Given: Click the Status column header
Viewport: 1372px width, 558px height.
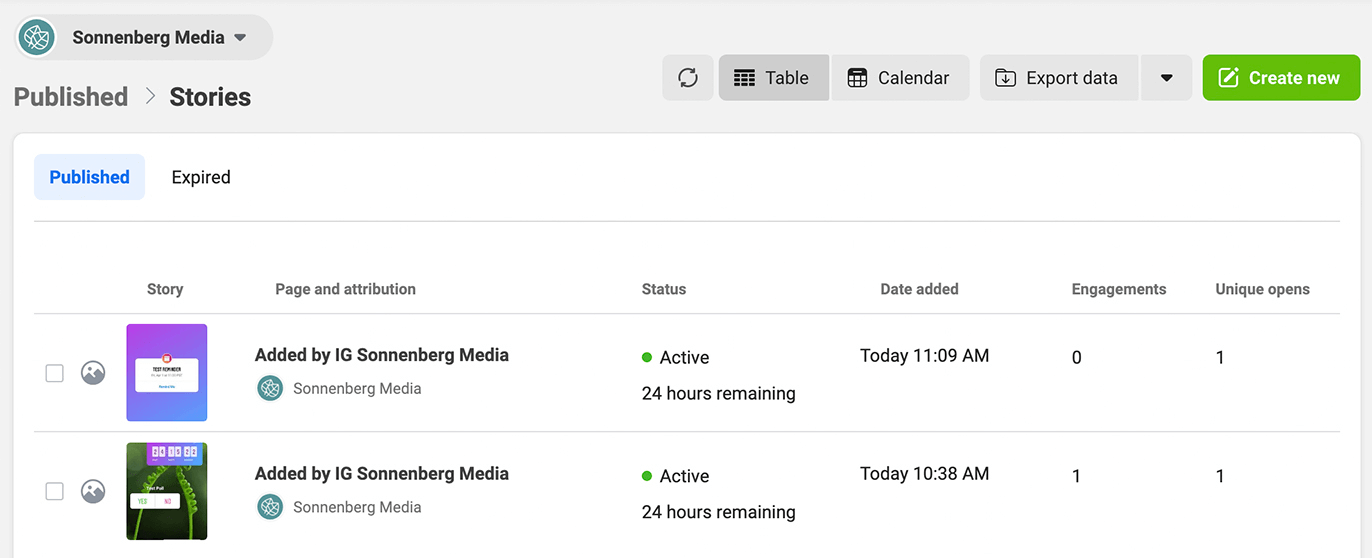Looking at the screenshot, I should (x=664, y=289).
